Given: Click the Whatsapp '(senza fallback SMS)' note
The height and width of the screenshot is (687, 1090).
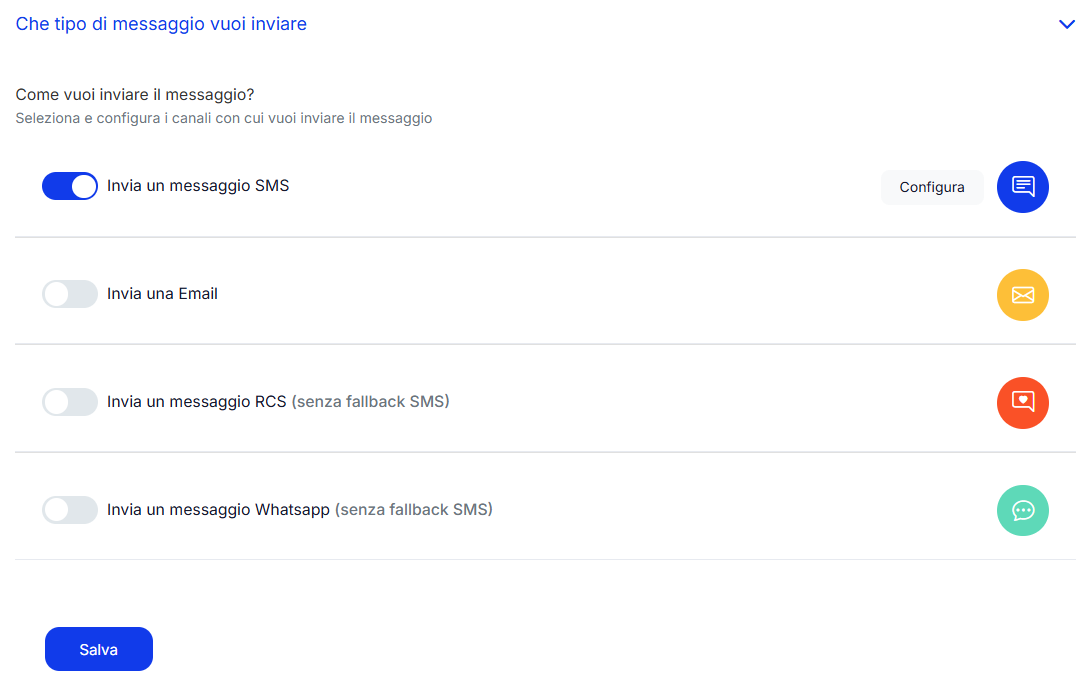Looking at the screenshot, I should point(414,509).
